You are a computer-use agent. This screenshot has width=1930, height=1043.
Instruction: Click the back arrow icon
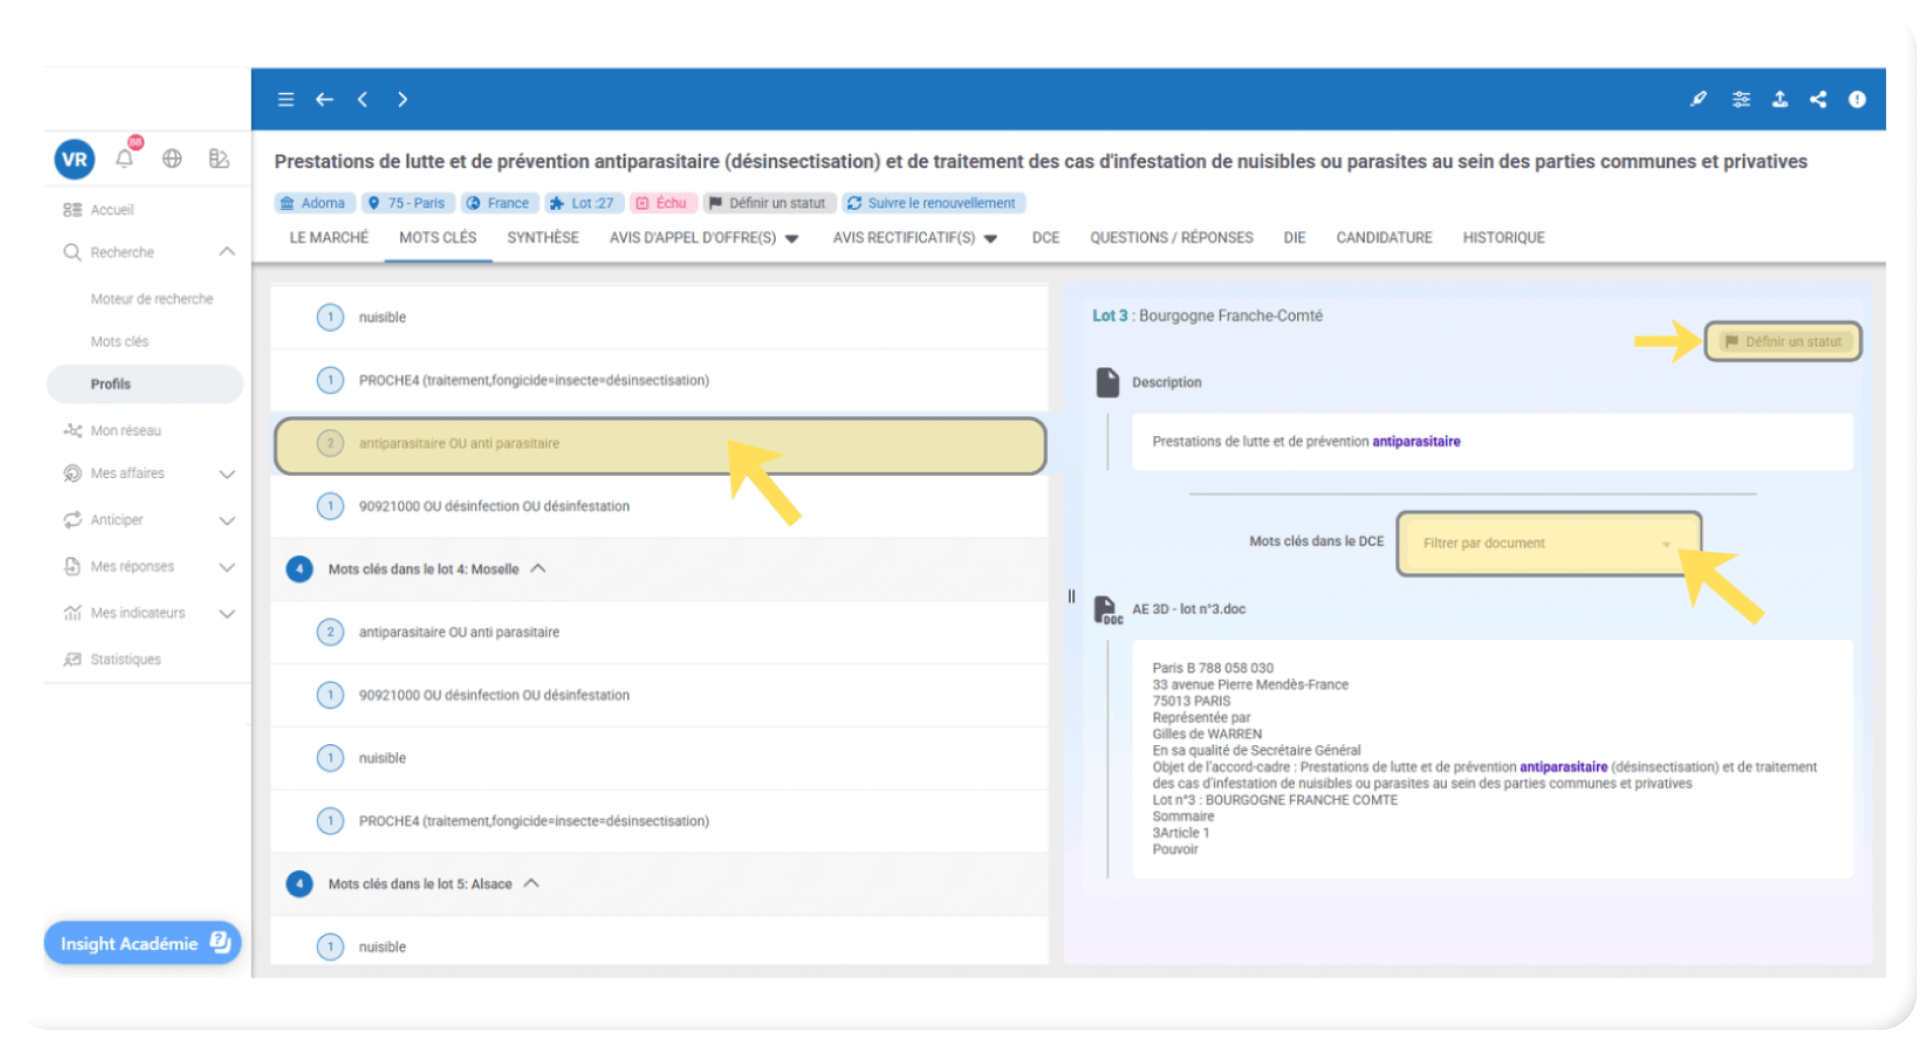click(x=324, y=99)
